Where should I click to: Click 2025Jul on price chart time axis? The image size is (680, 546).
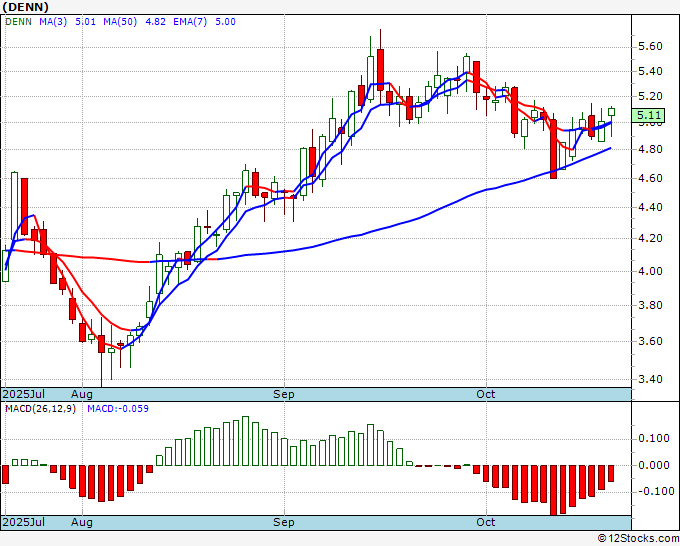24,394
